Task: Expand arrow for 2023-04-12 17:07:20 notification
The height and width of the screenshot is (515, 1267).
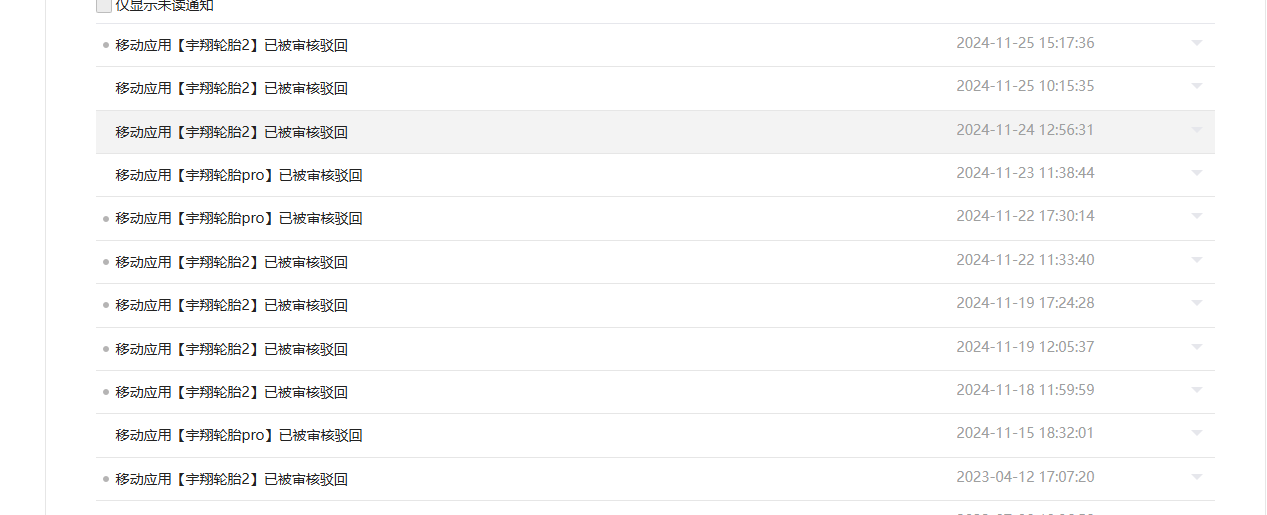Action: click(1197, 477)
